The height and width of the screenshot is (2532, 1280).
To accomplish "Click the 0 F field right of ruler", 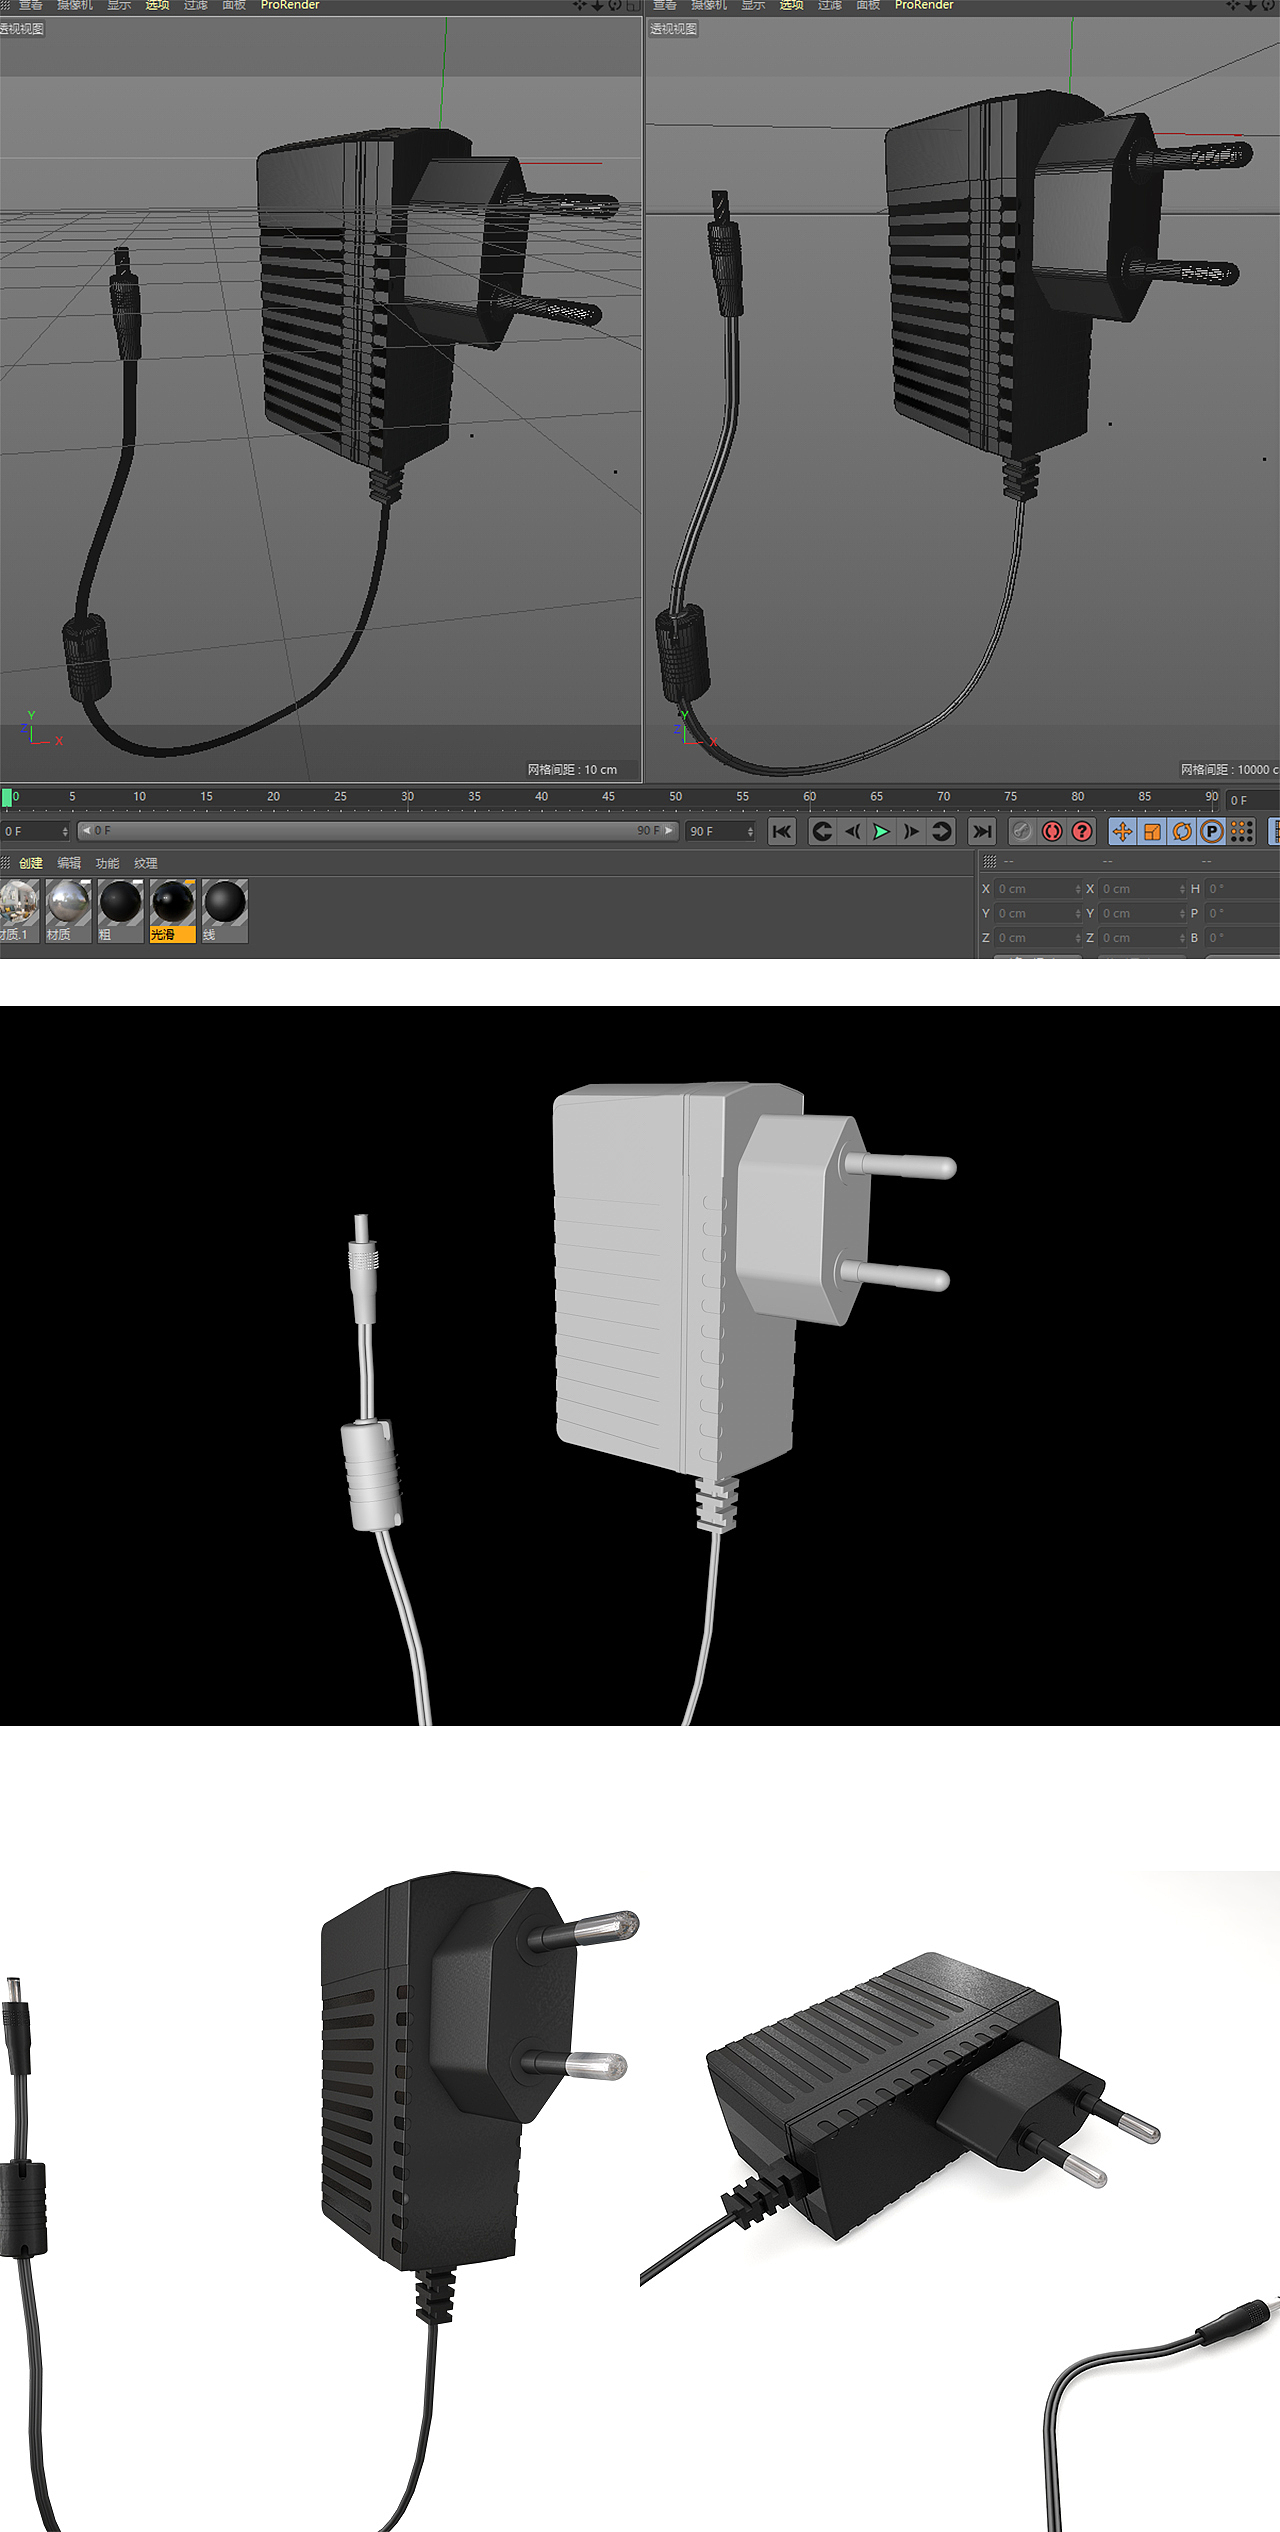I will pos(1252,800).
